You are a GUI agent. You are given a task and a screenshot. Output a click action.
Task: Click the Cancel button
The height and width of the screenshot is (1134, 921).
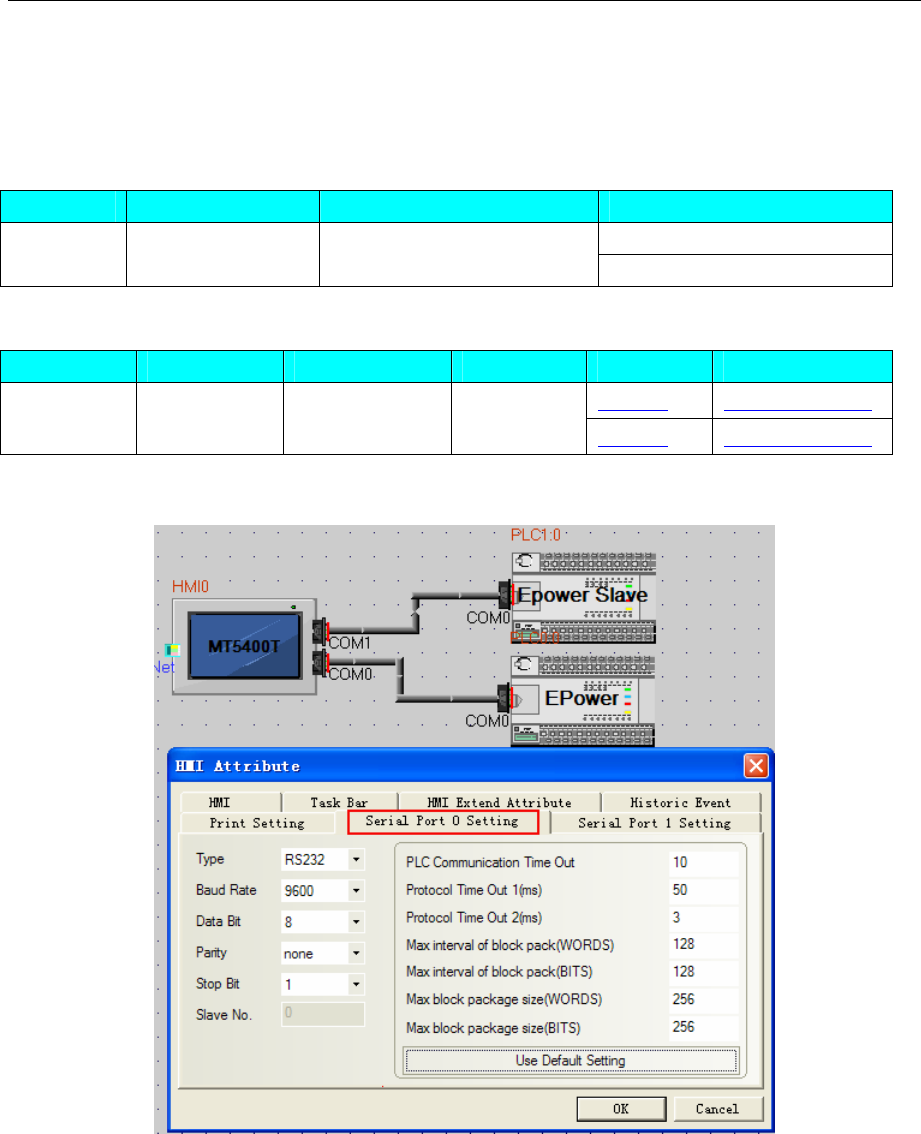718,1109
